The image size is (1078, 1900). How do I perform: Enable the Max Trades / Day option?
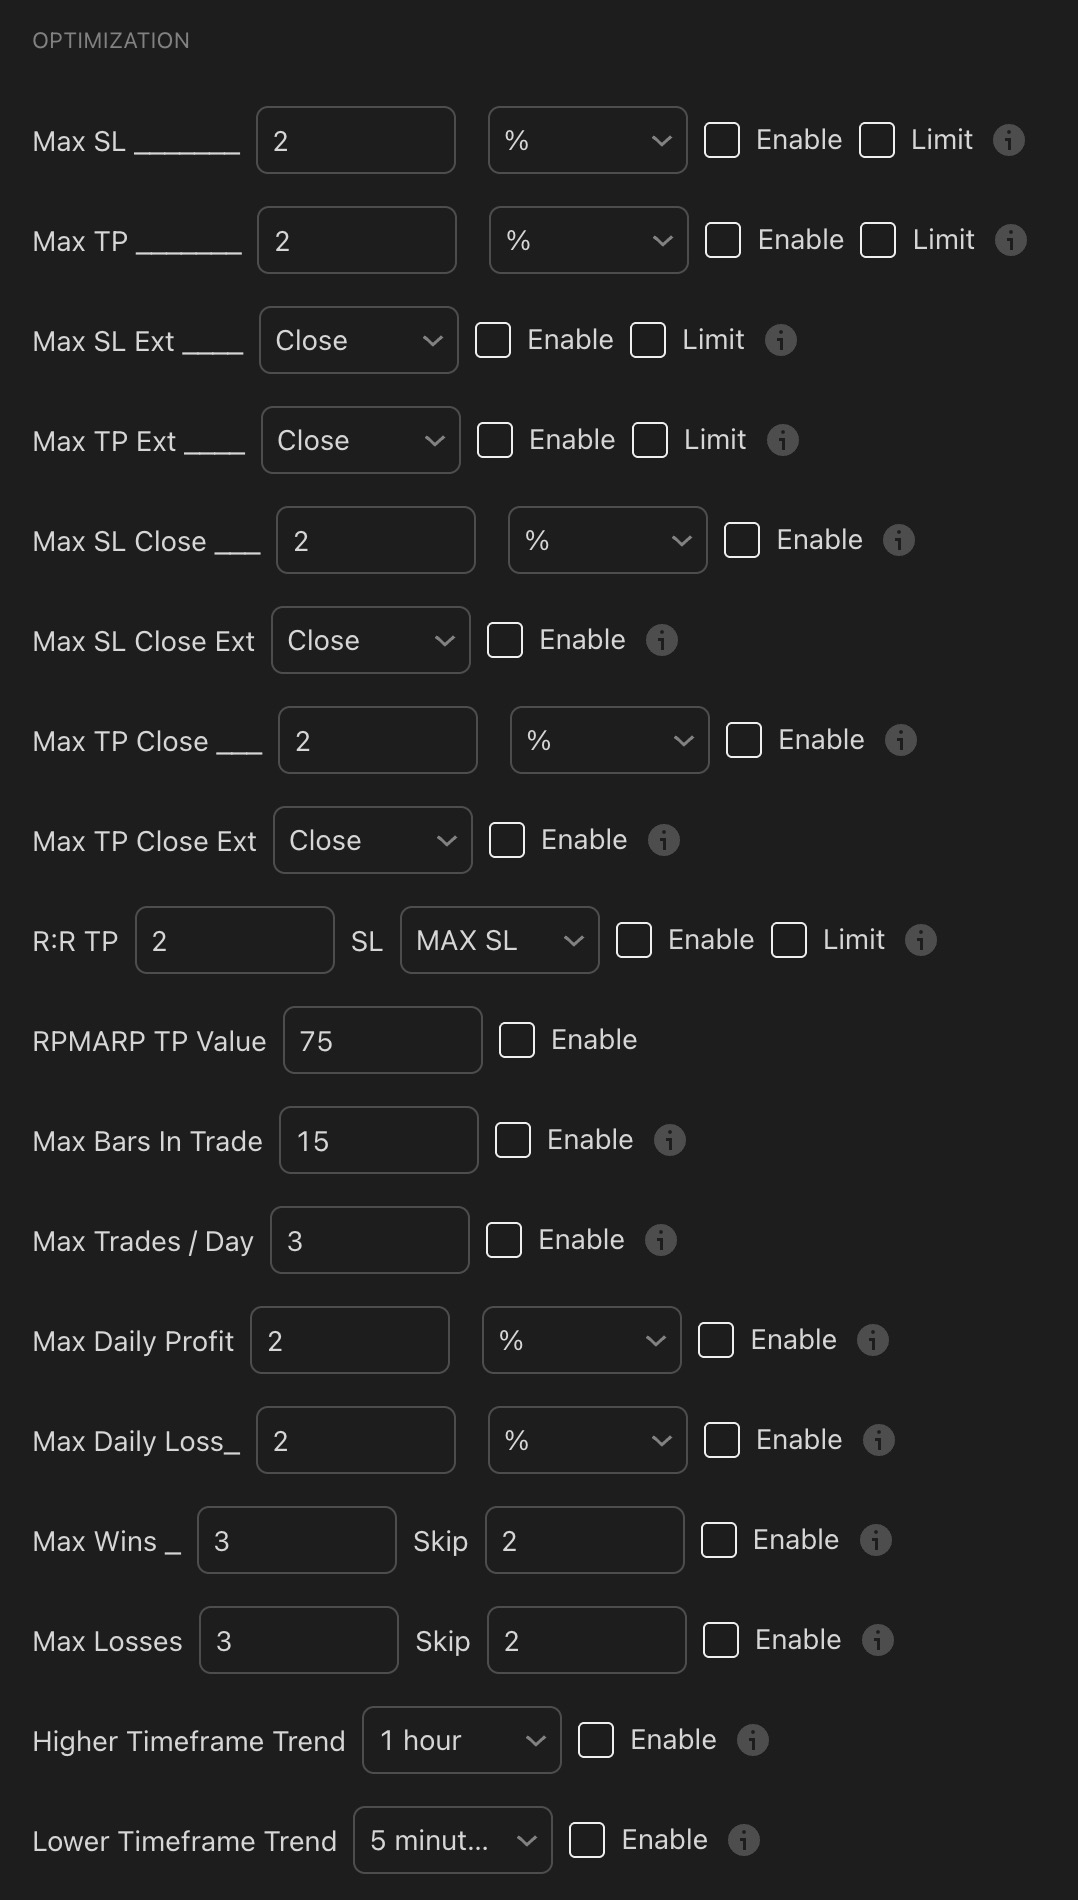pos(503,1239)
